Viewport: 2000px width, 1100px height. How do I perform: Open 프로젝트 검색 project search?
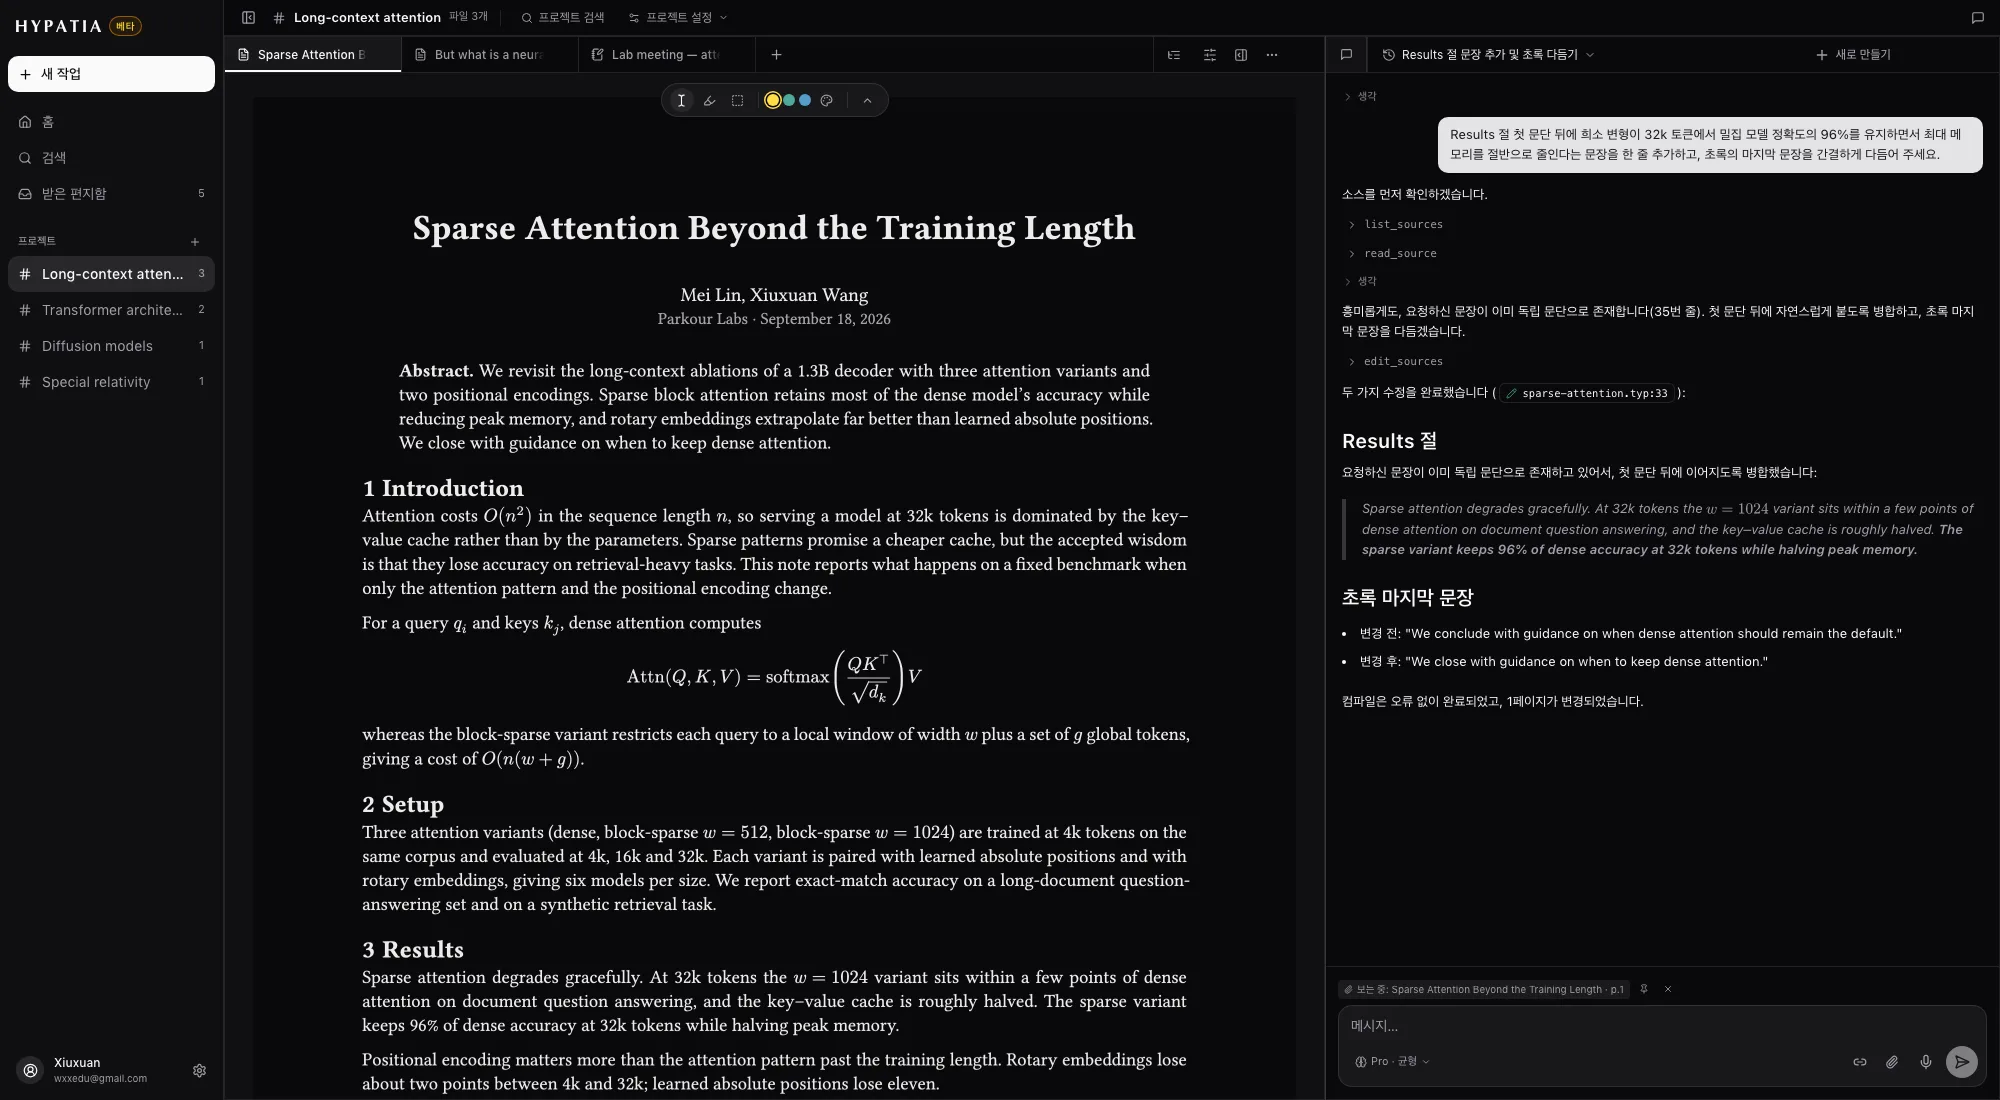coord(562,17)
